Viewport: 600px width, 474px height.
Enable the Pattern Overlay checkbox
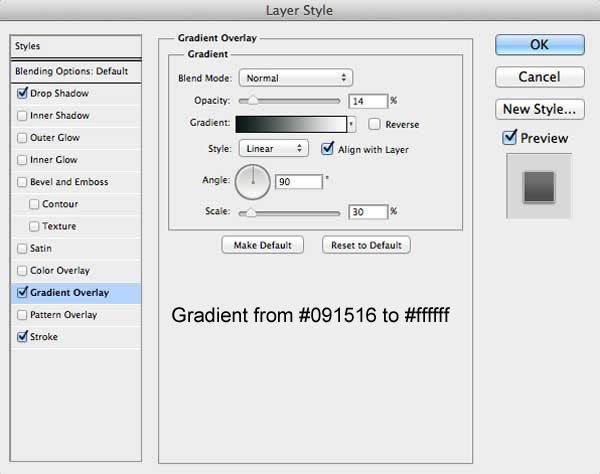(22, 315)
